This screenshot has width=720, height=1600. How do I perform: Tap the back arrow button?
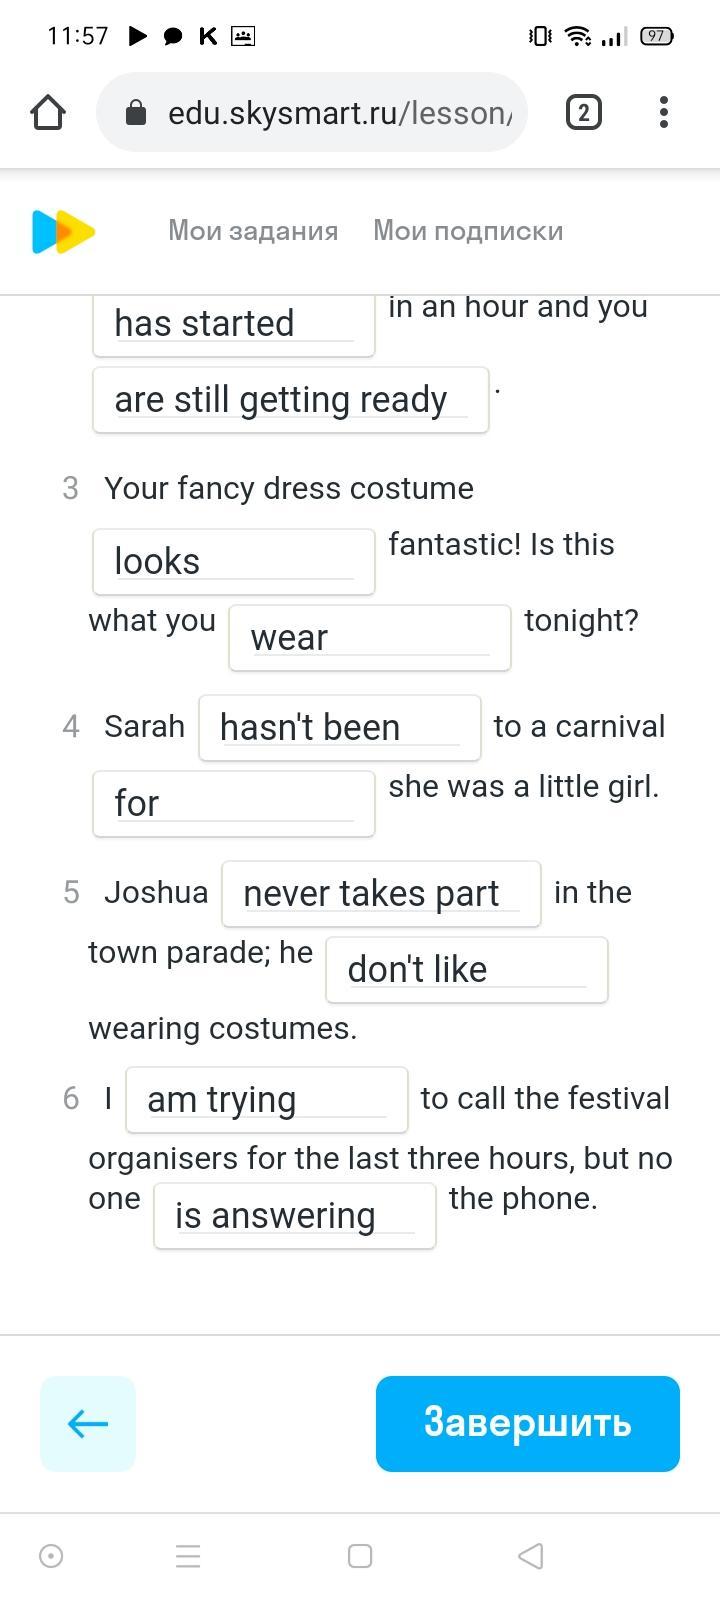pyautogui.click(x=88, y=1423)
